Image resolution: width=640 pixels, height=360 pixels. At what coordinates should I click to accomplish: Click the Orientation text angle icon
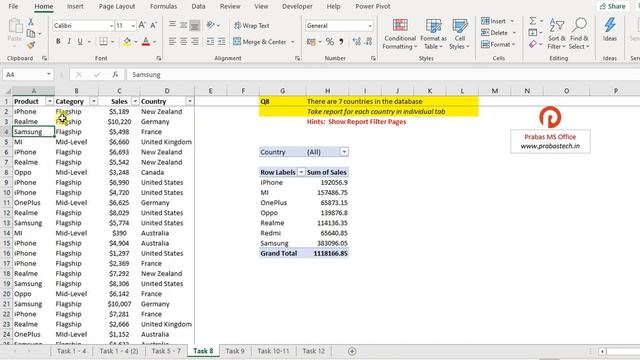[211, 25]
